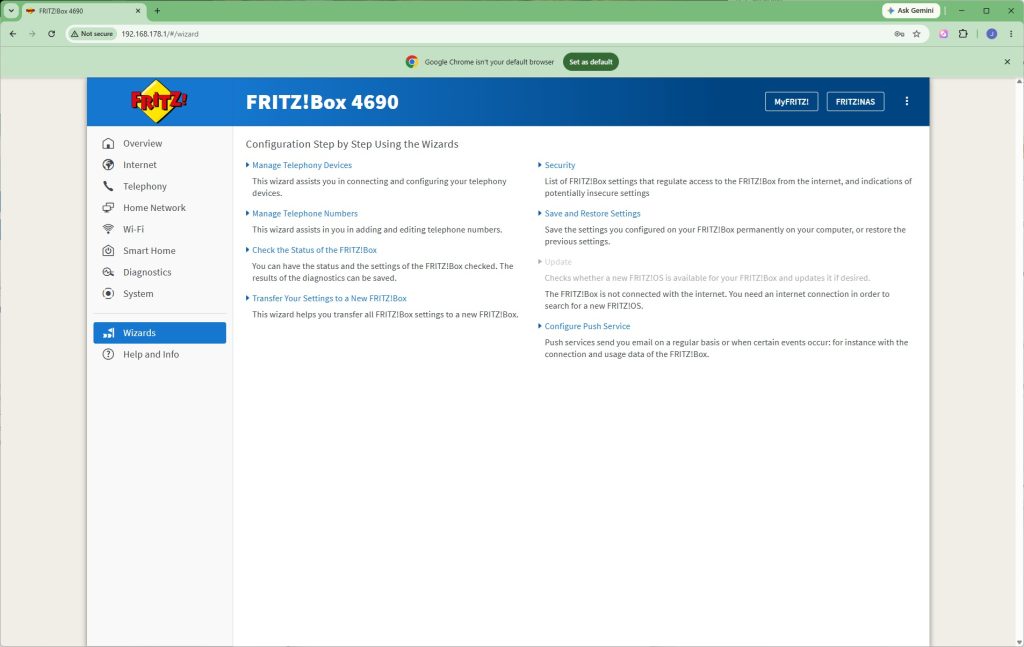This screenshot has height=647, width=1024.
Task: Open a new browser tab
Action: [x=157, y=11]
